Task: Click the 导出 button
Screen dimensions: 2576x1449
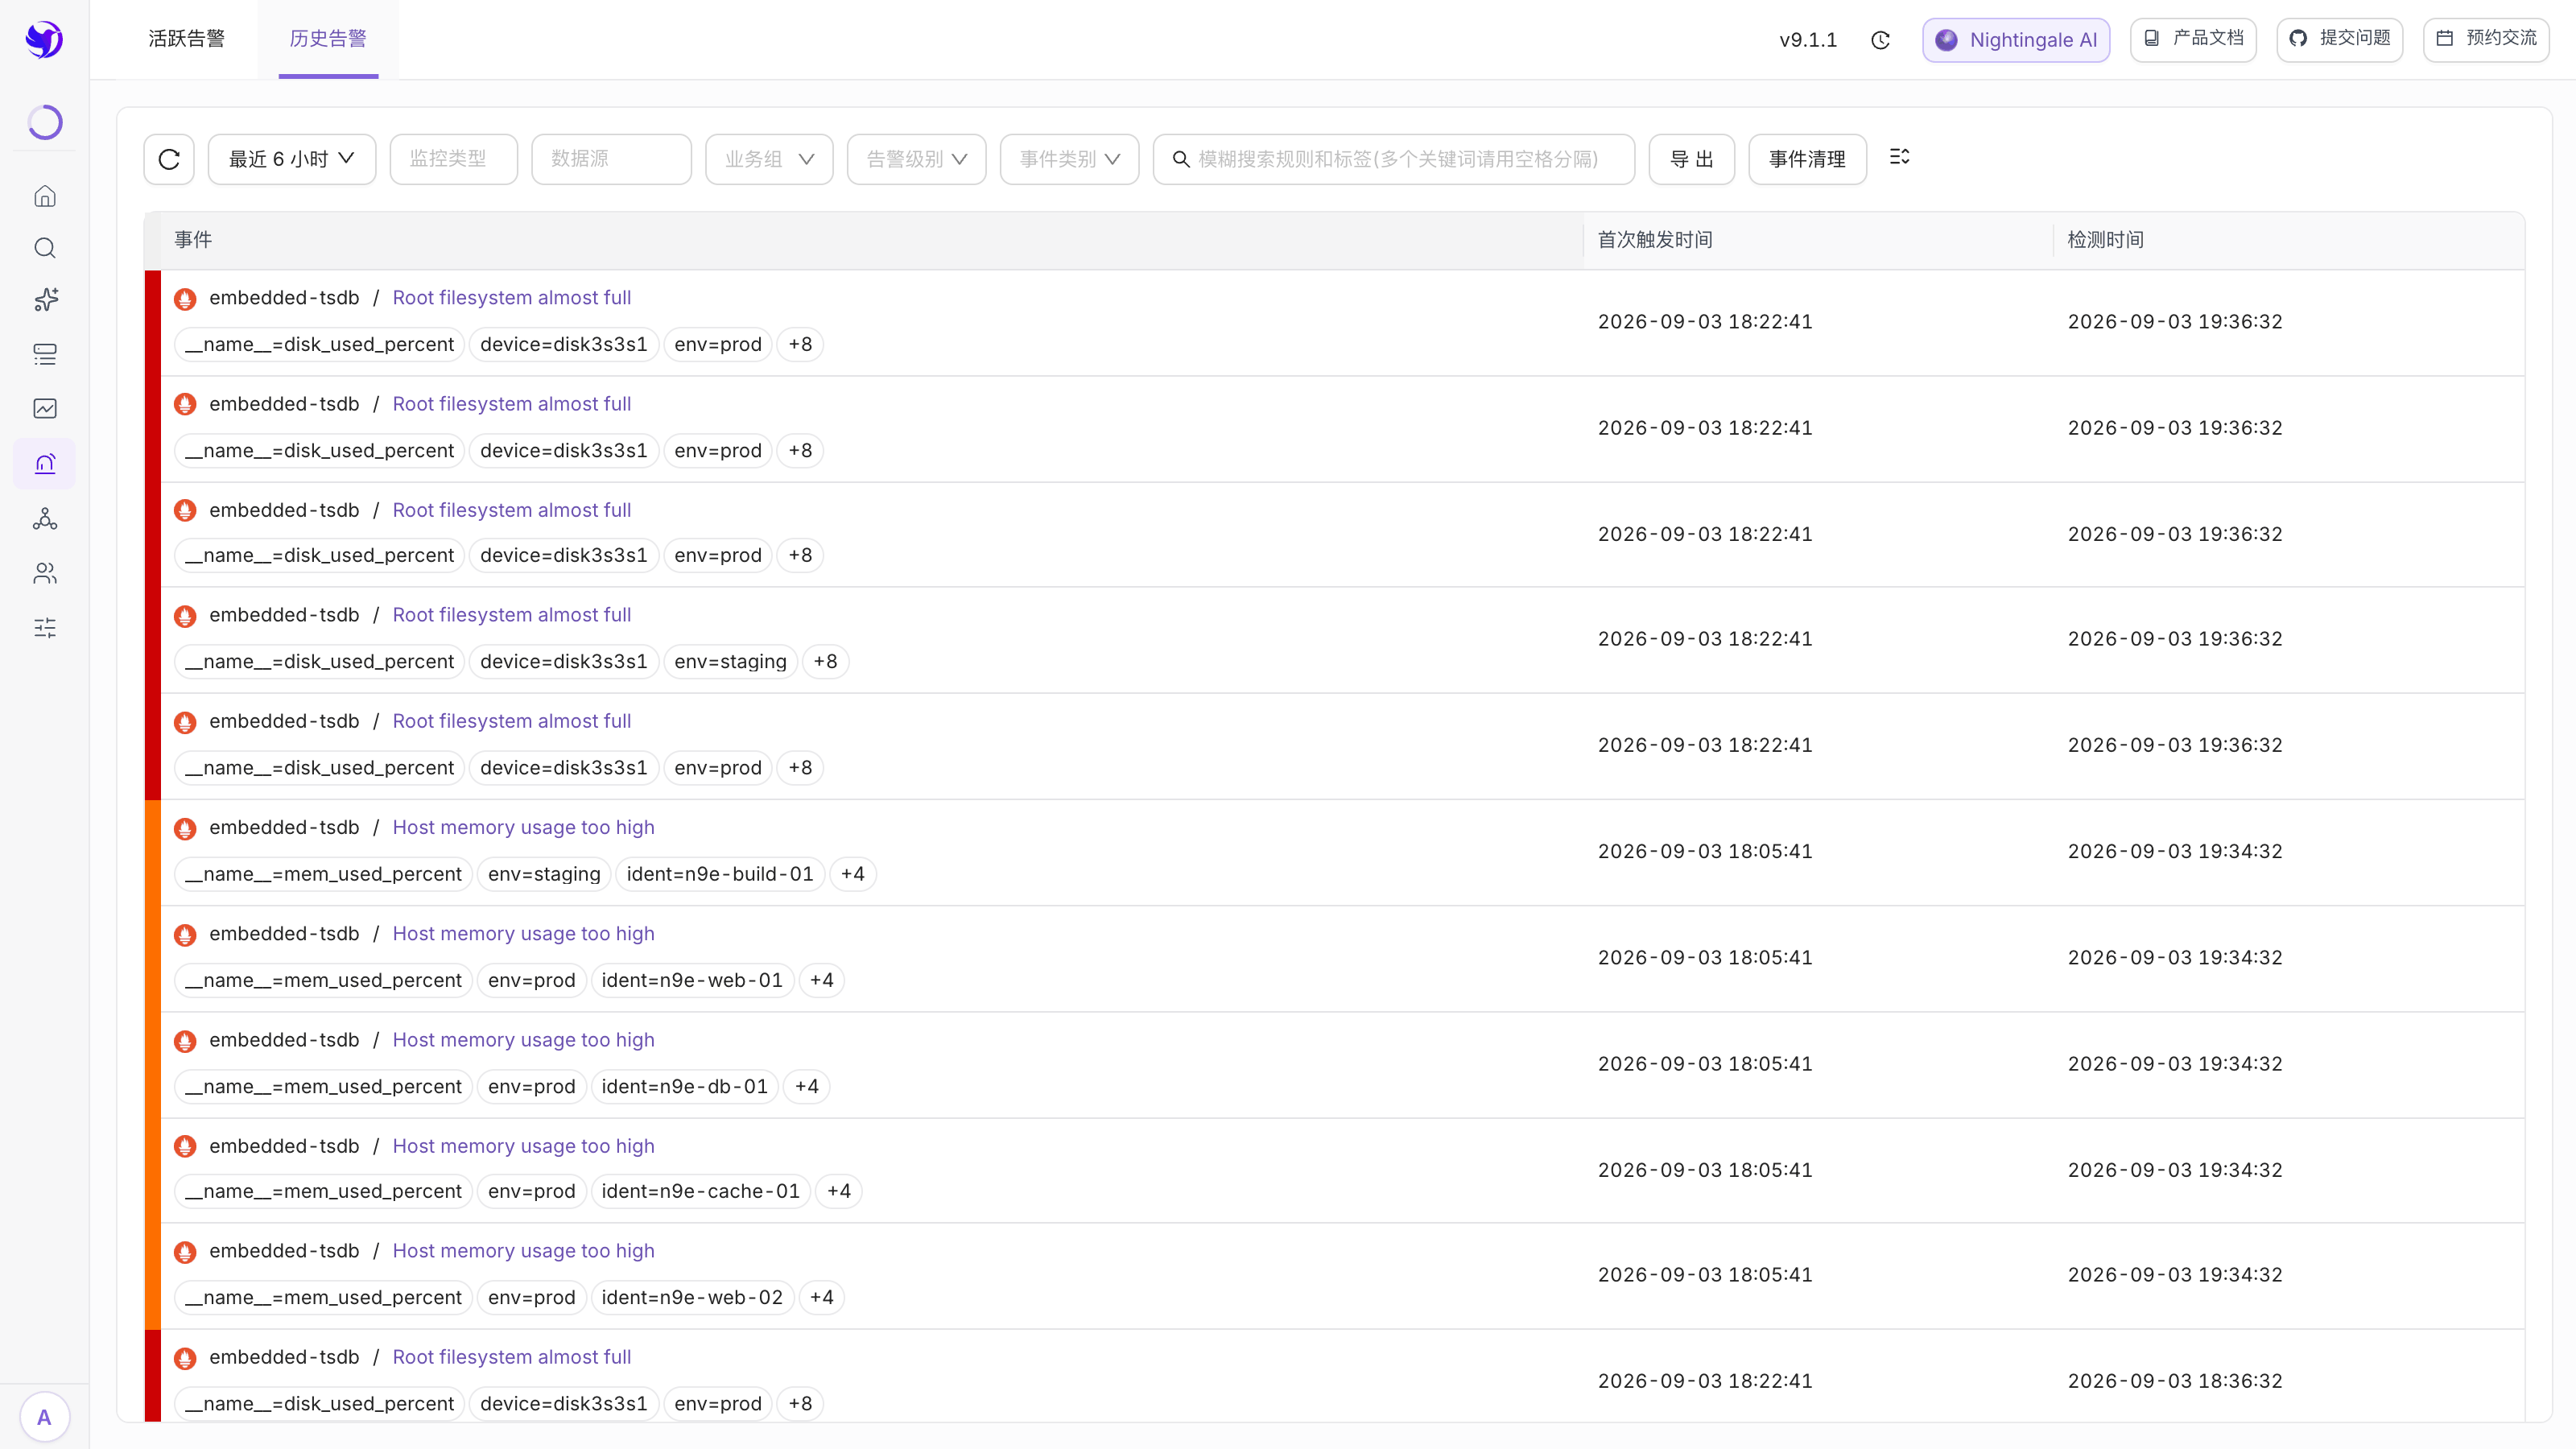Action: pyautogui.click(x=1692, y=159)
